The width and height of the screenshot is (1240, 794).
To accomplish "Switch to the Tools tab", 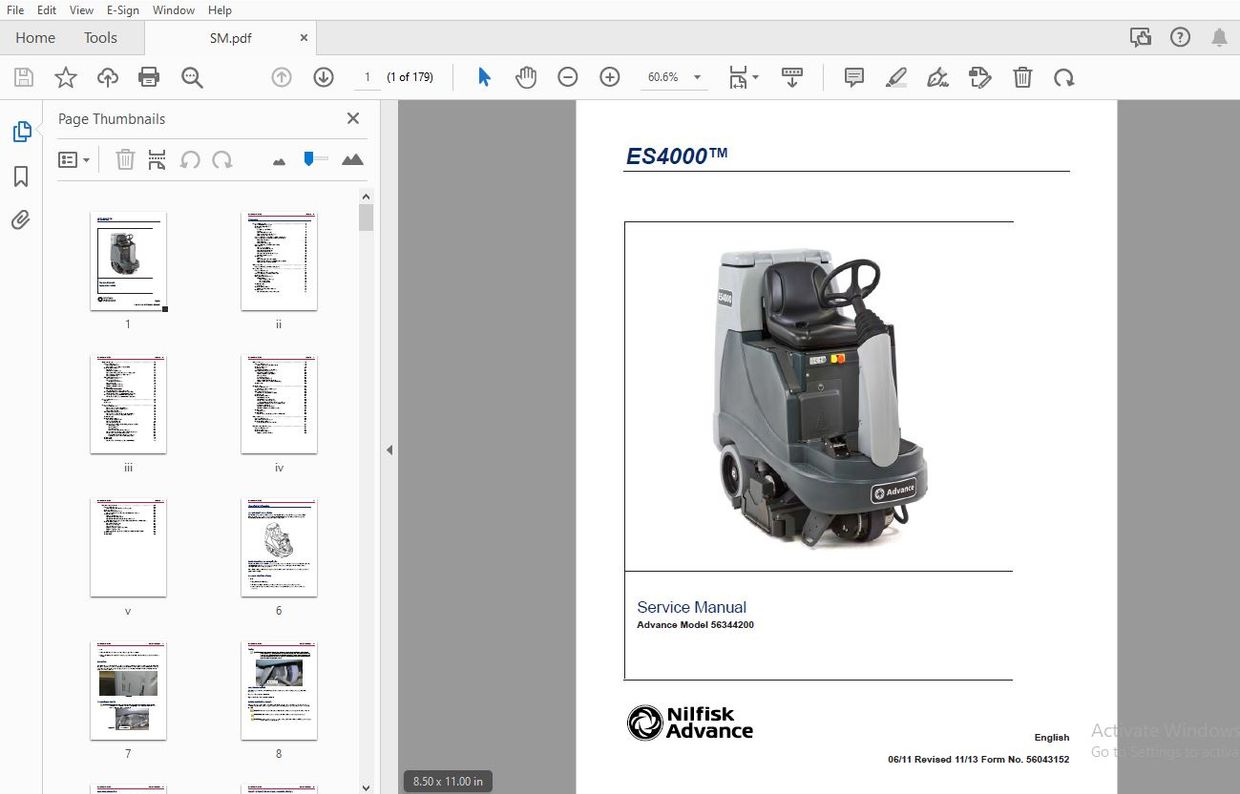I will [x=100, y=37].
